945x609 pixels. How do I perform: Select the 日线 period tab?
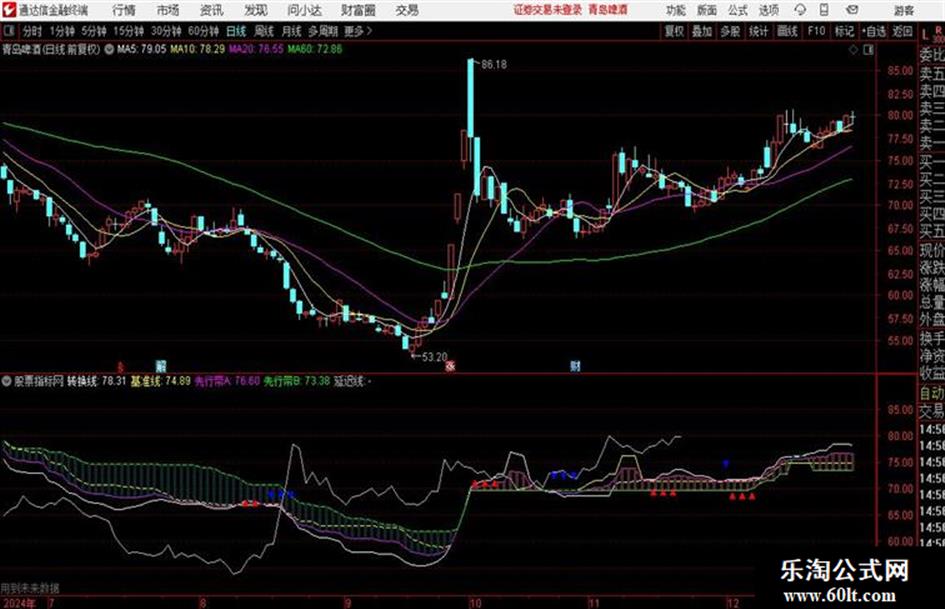coord(236,31)
